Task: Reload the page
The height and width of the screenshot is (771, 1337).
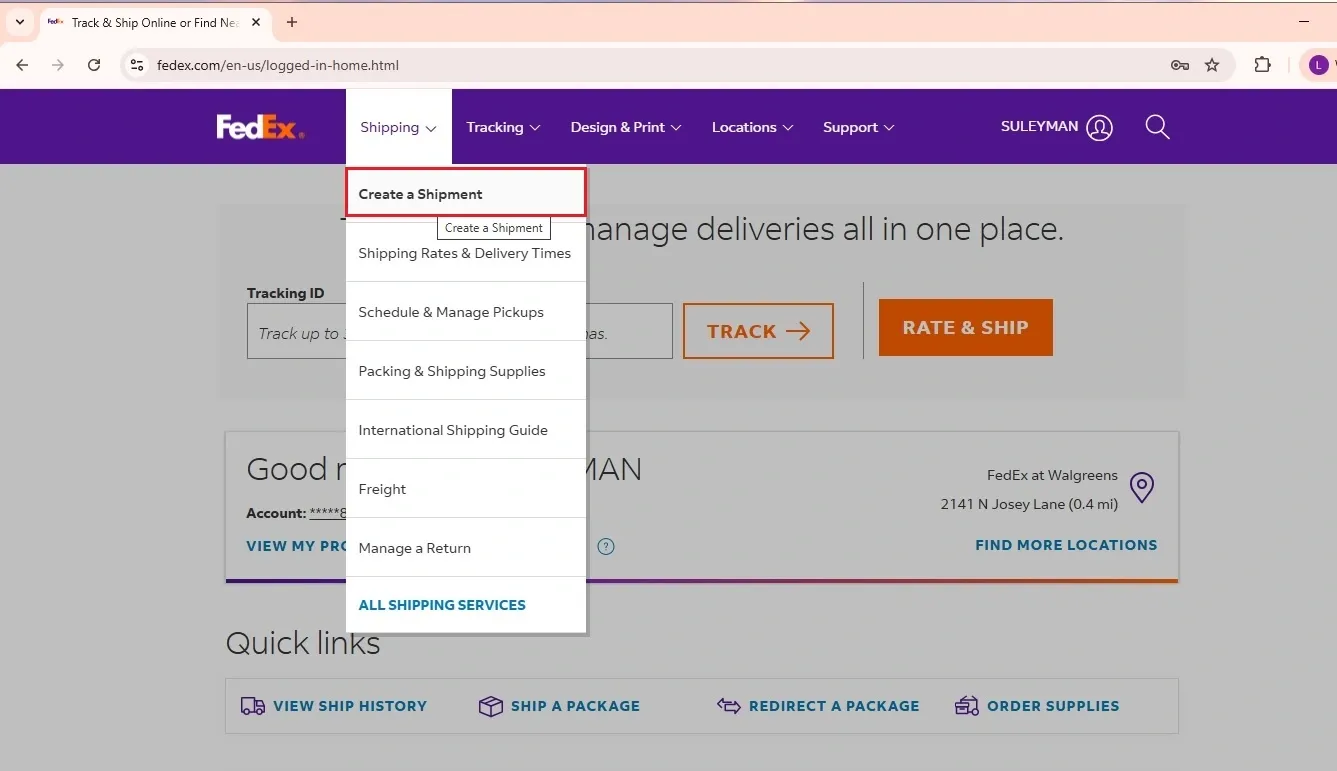Action: (x=94, y=65)
